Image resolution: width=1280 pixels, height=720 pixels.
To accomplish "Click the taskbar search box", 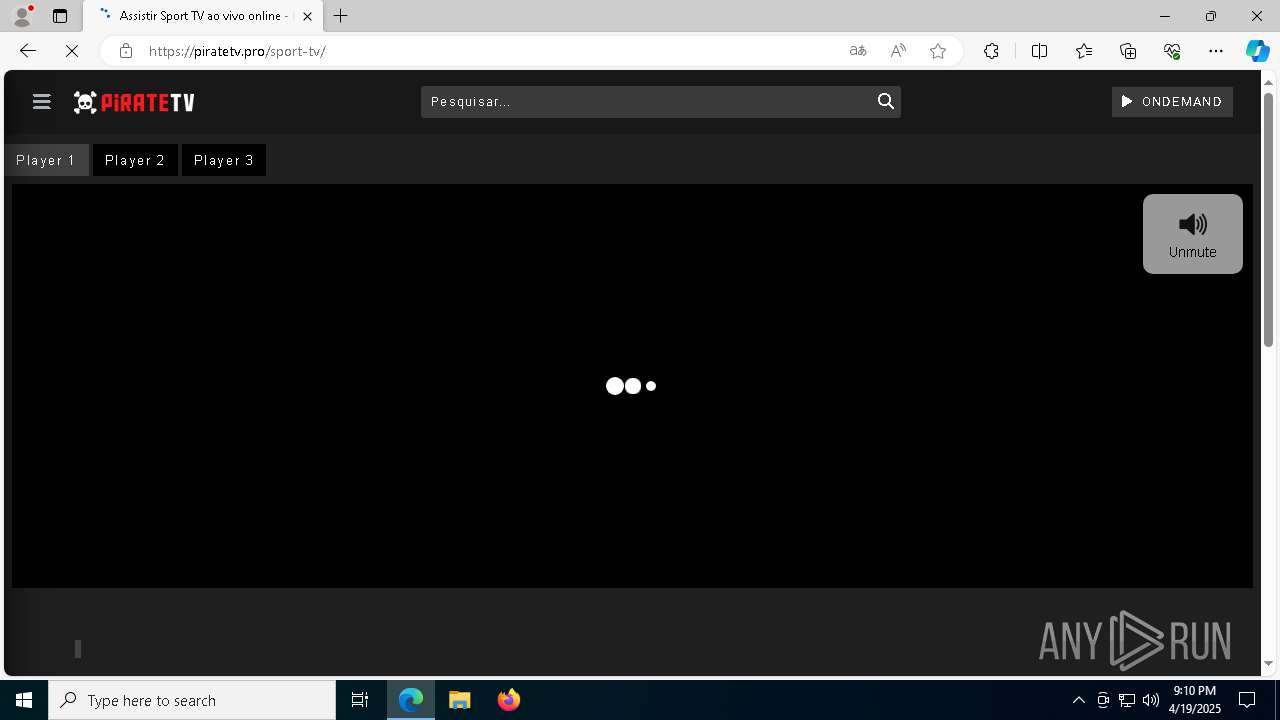I will coord(192,700).
